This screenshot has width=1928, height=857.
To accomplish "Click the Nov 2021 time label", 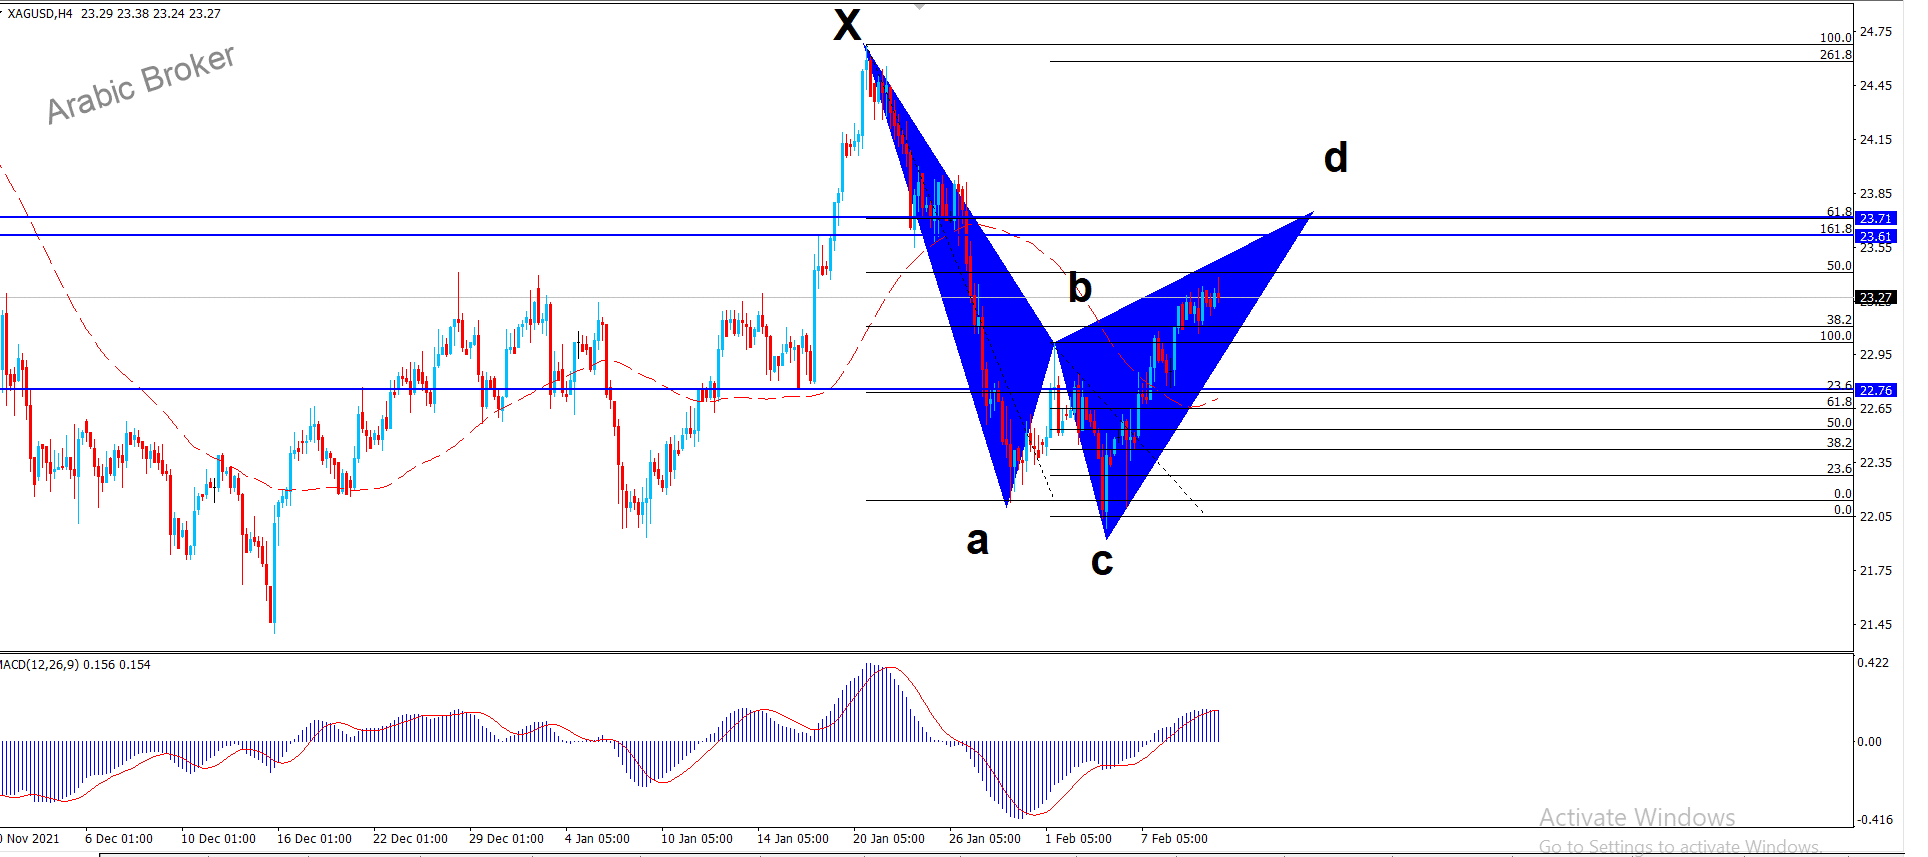I will (x=32, y=839).
